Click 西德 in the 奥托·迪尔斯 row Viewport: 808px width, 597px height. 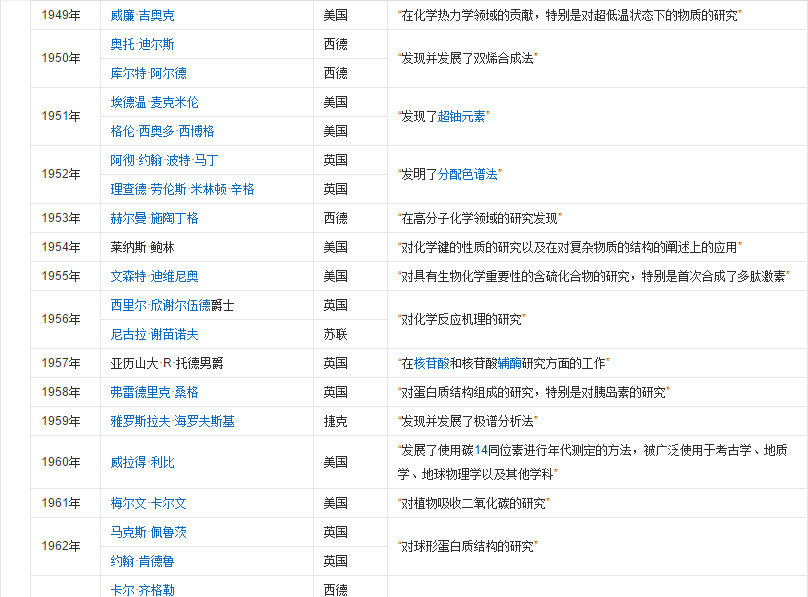click(335, 44)
